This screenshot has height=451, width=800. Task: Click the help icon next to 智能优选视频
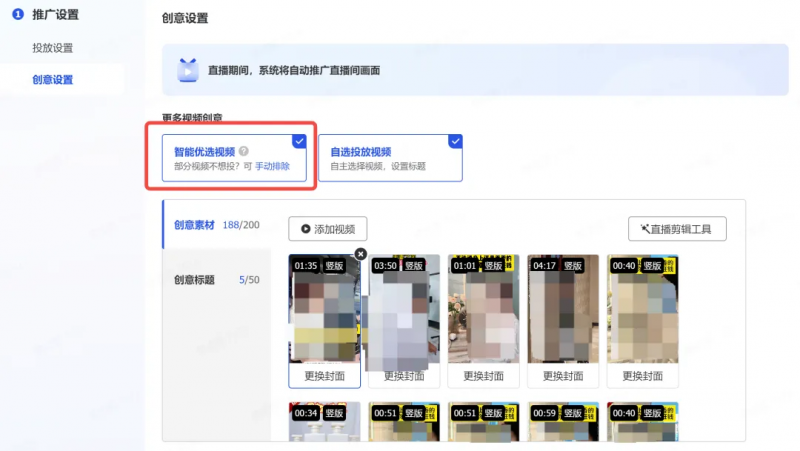coord(244,151)
